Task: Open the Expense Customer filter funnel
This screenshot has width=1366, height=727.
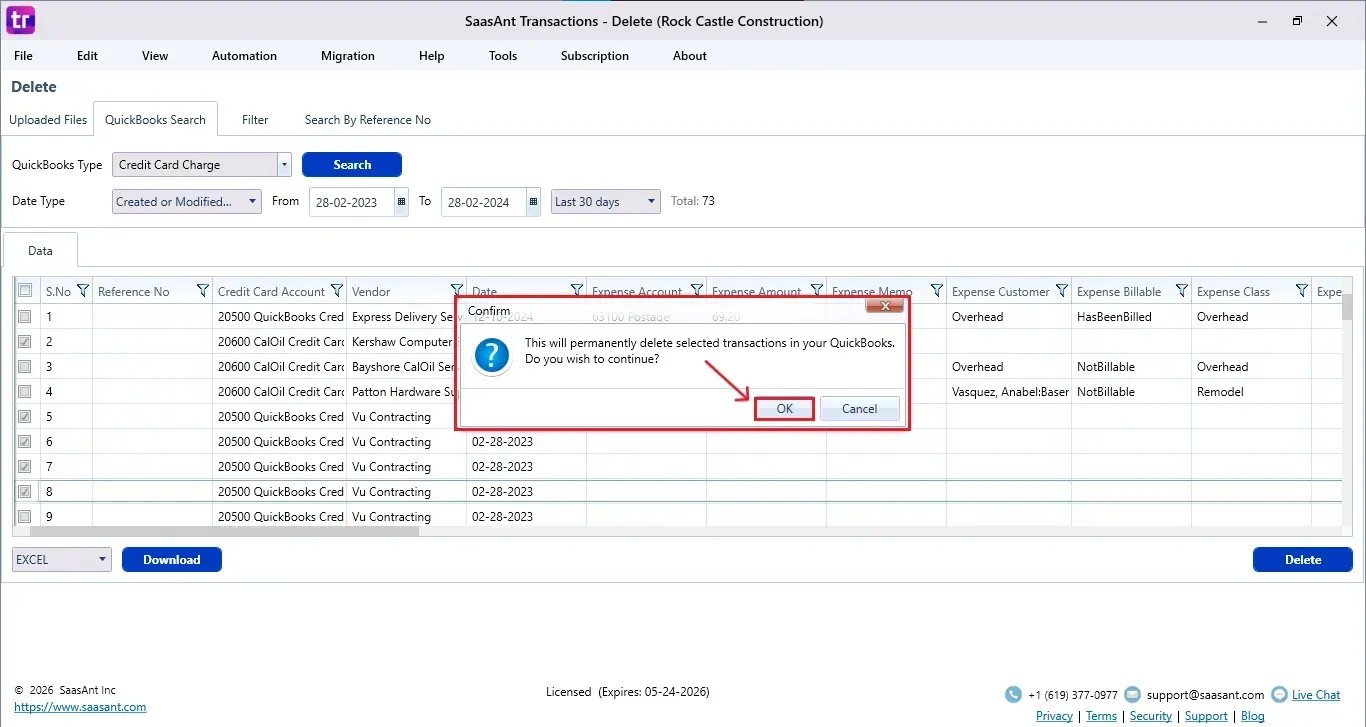Action: tap(1062, 291)
